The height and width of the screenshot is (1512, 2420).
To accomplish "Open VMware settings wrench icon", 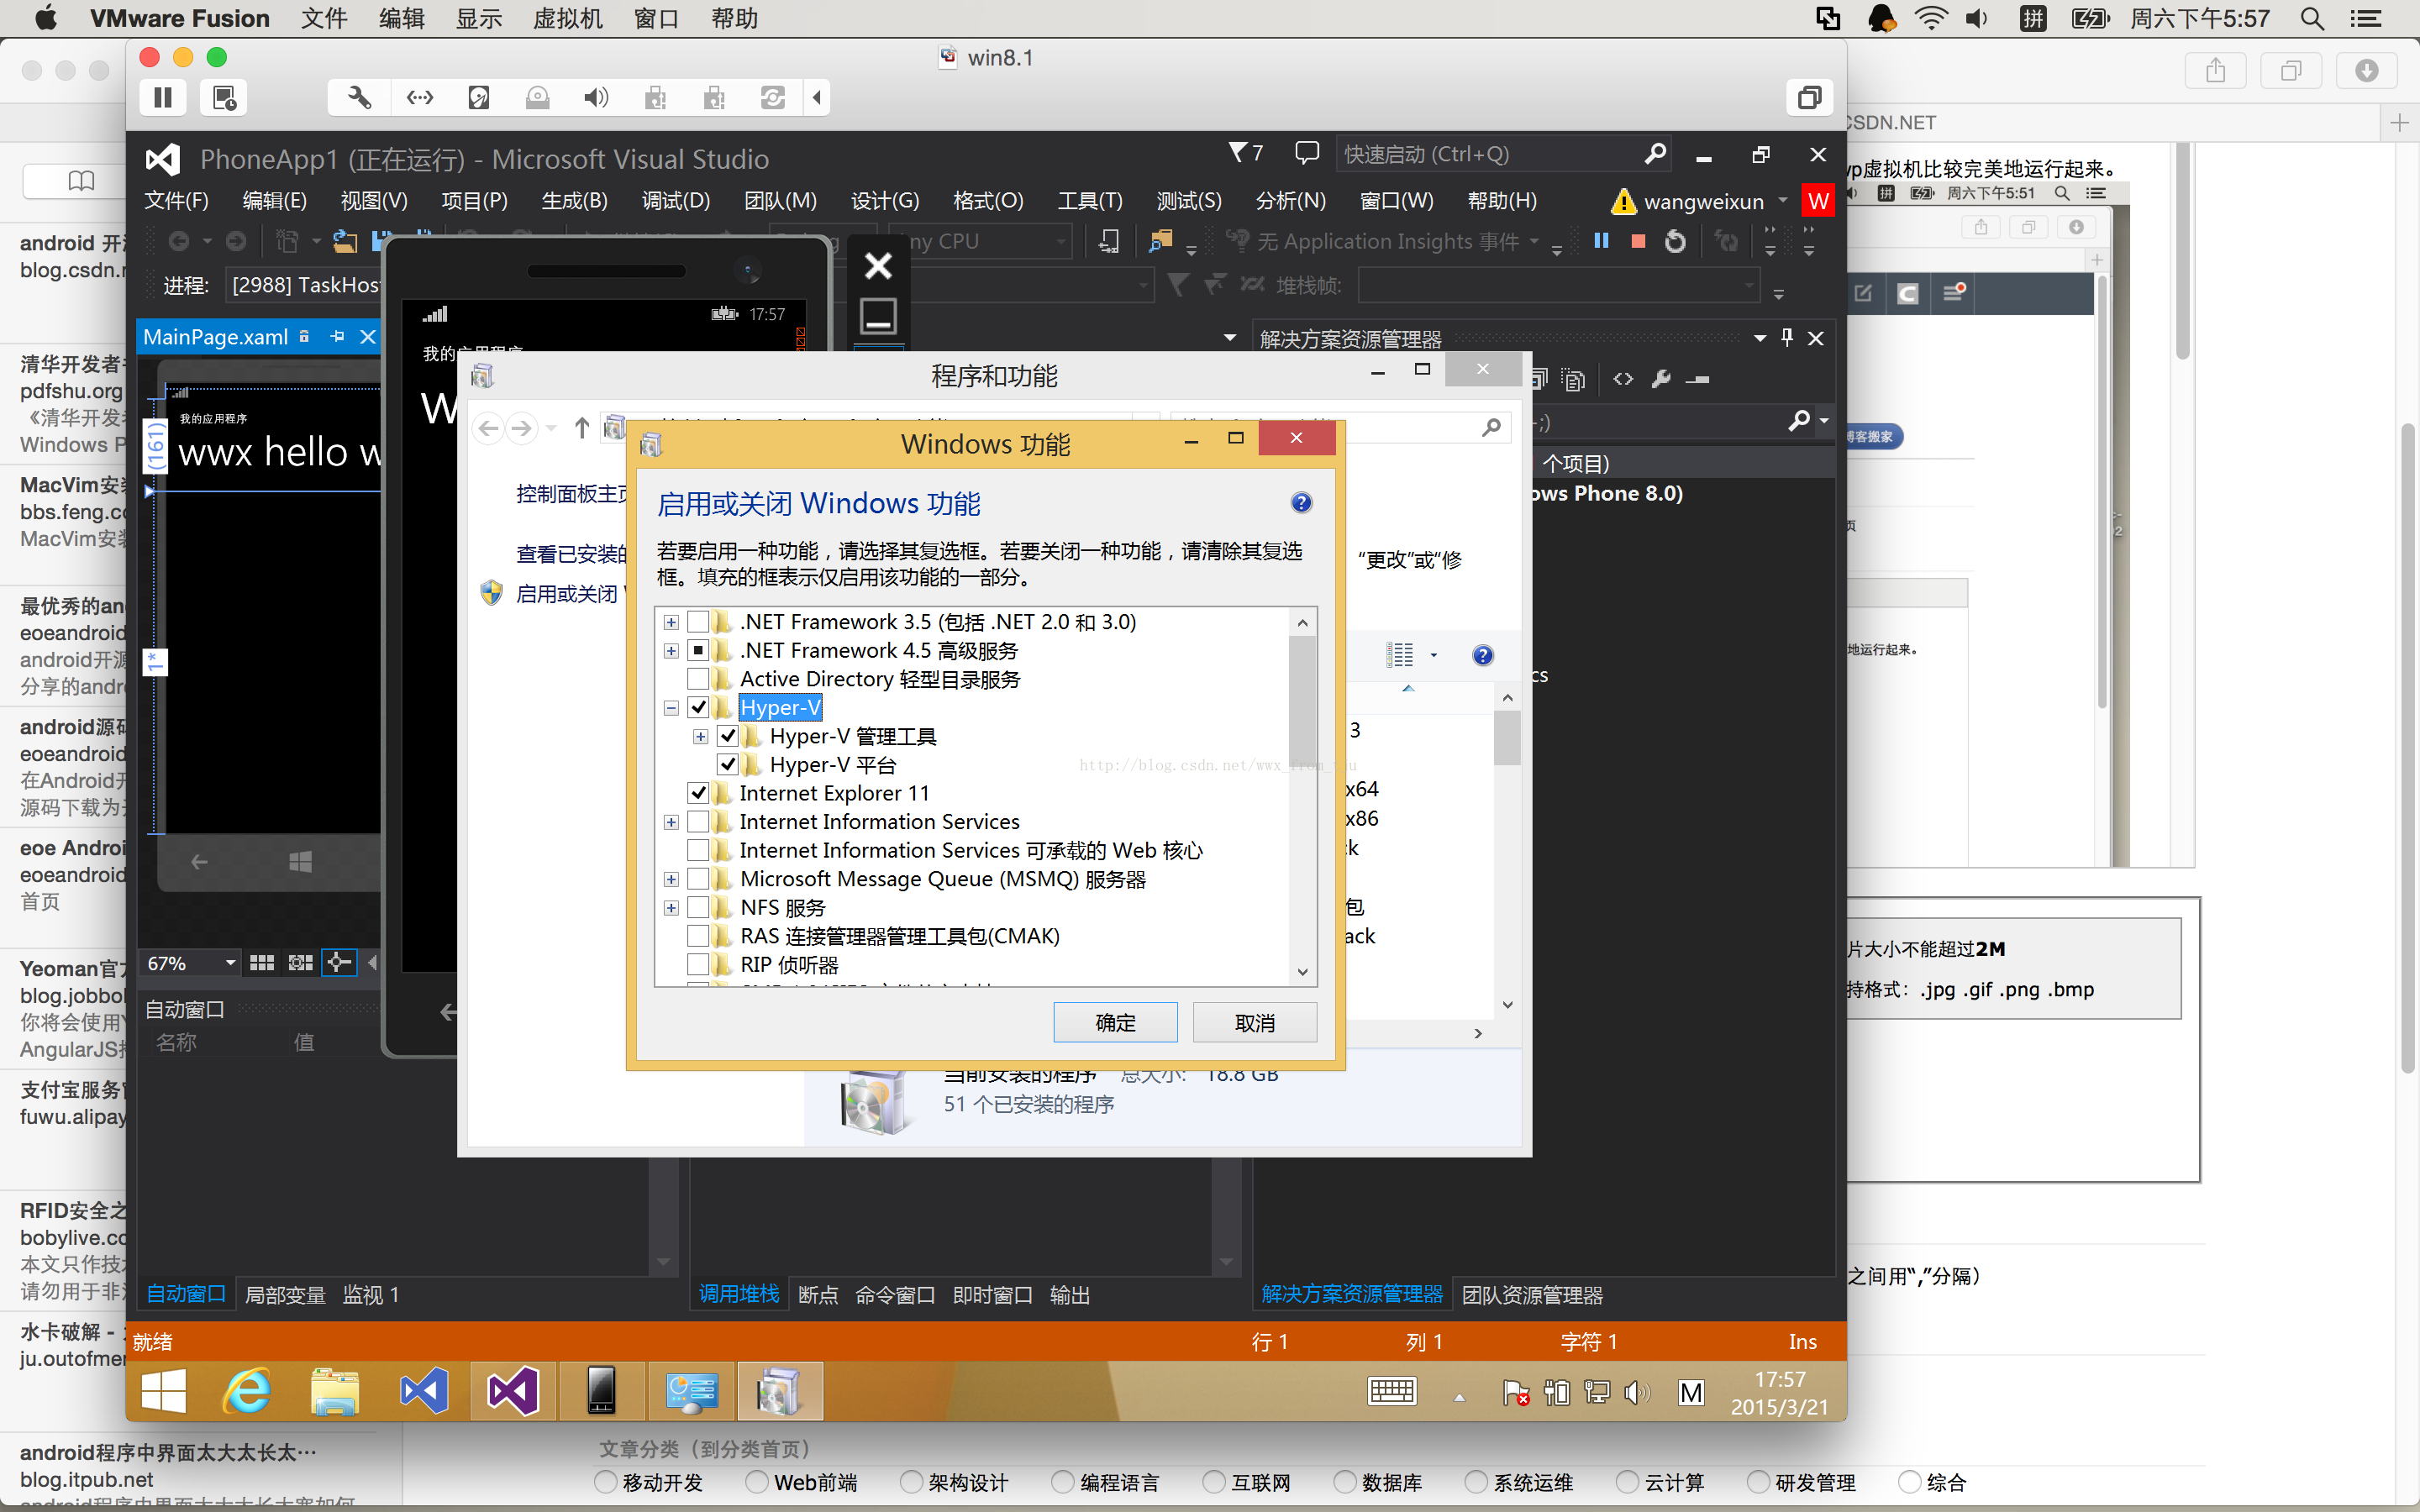I will (x=359, y=97).
